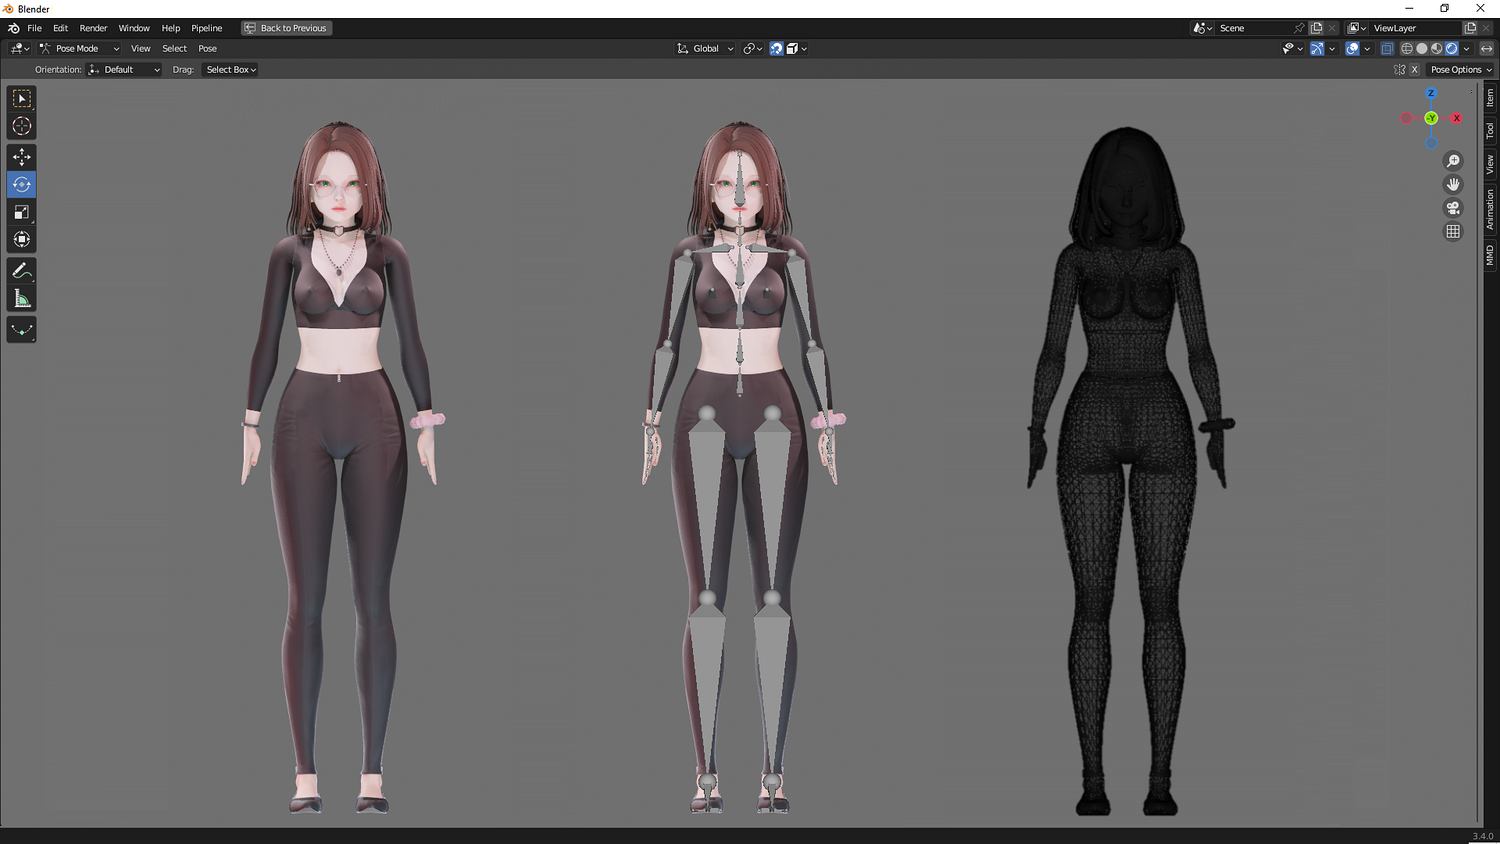Click the Back to Previous button
1500x844 pixels.
[287, 28]
